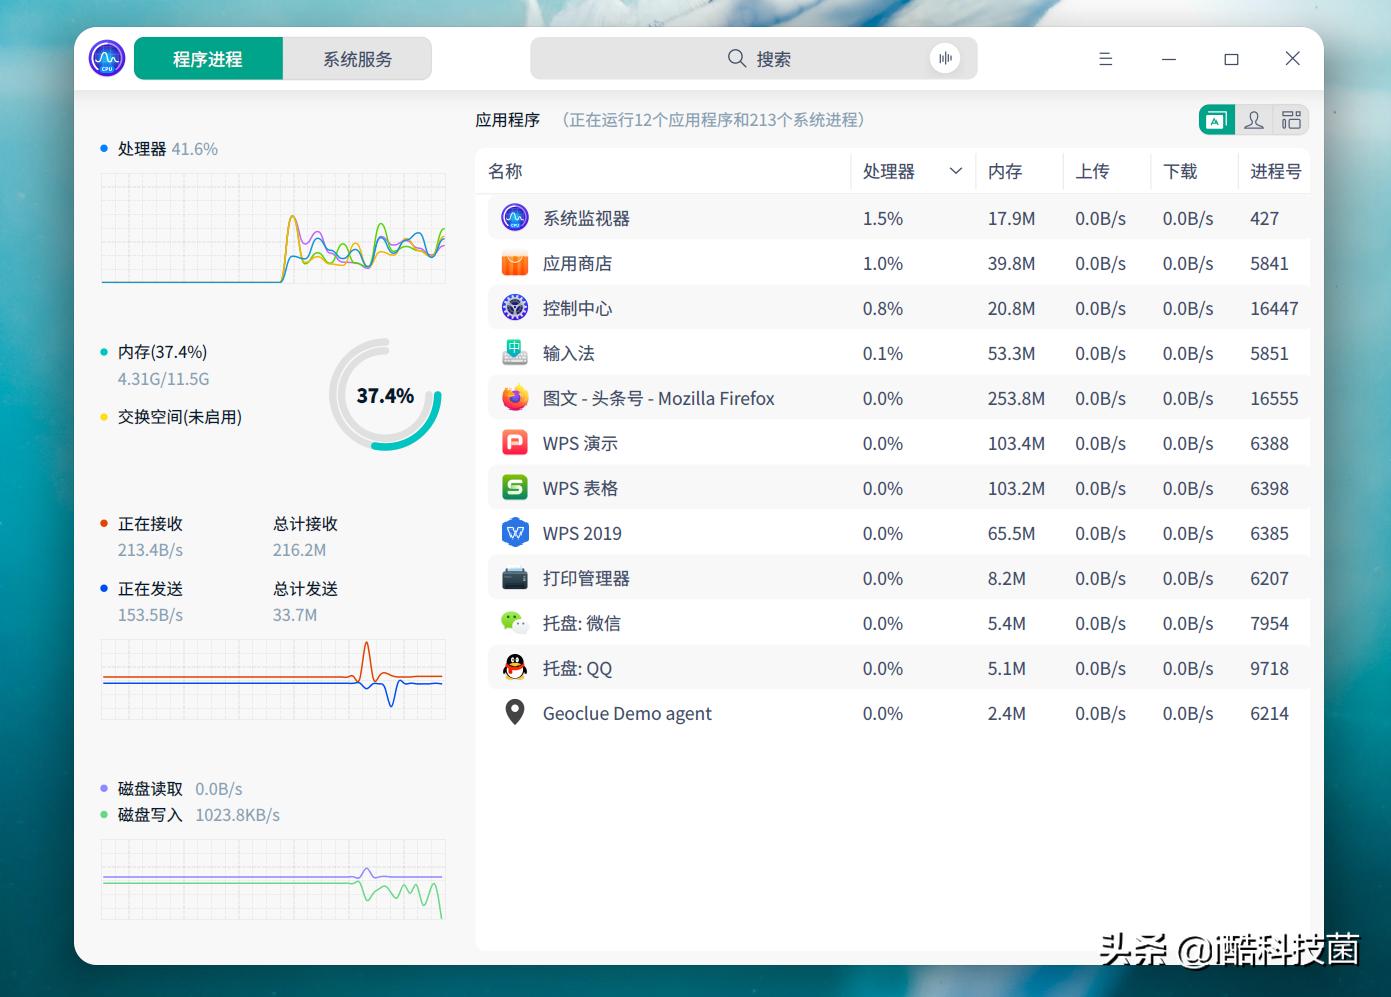Viewport: 1391px width, 997px height.
Task: Click the 应用商店 orange store icon
Action: point(514,262)
